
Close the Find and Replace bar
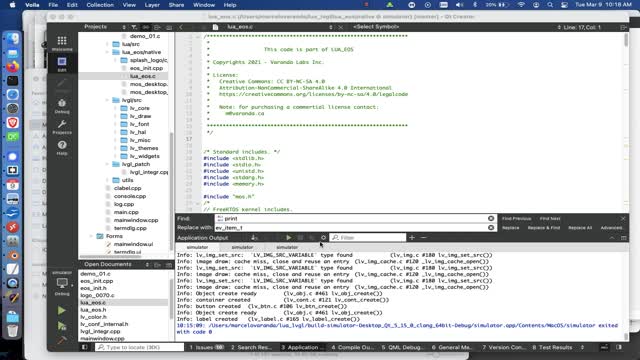pyautogui.click(x=623, y=218)
